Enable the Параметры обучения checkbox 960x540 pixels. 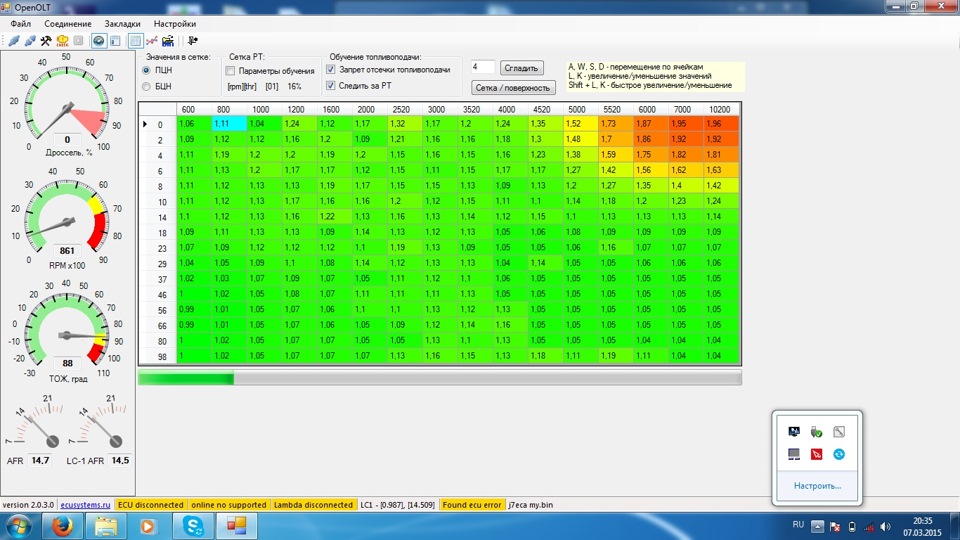click(230, 71)
